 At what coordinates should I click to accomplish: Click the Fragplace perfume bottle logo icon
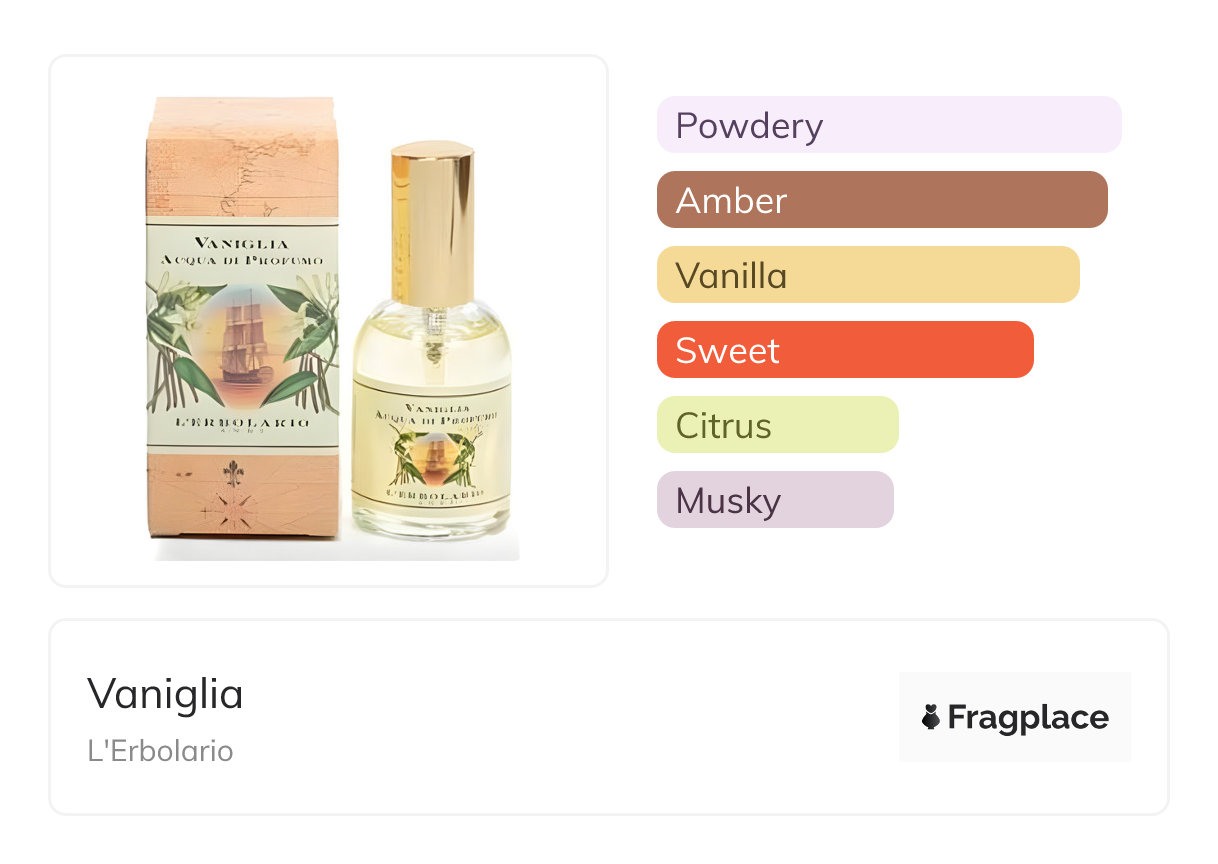pyautogui.click(x=931, y=717)
